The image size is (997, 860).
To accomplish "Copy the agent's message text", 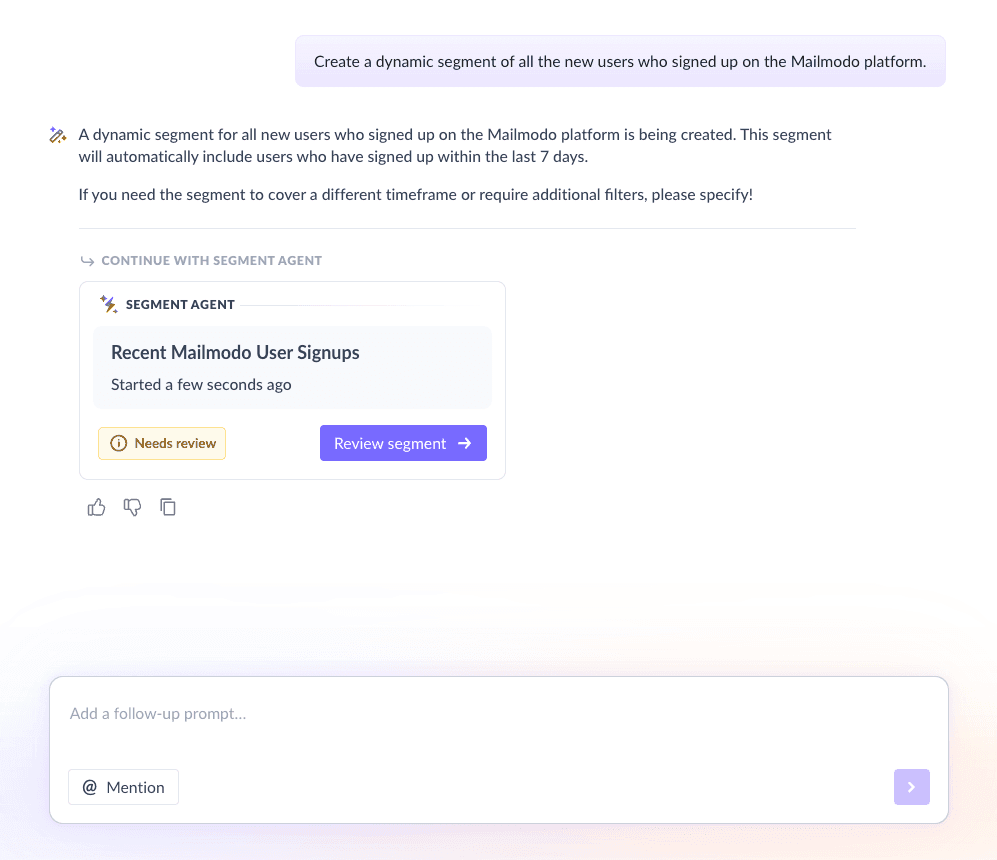I will pos(168,507).
